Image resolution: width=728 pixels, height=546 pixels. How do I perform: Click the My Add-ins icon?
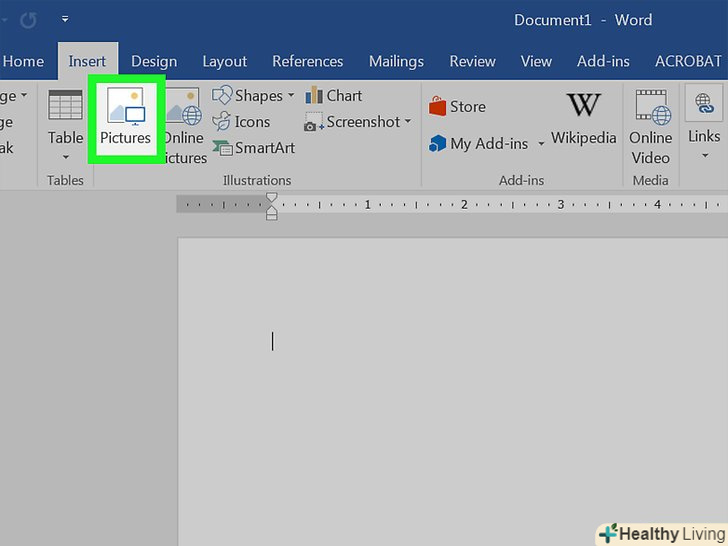(x=437, y=143)
